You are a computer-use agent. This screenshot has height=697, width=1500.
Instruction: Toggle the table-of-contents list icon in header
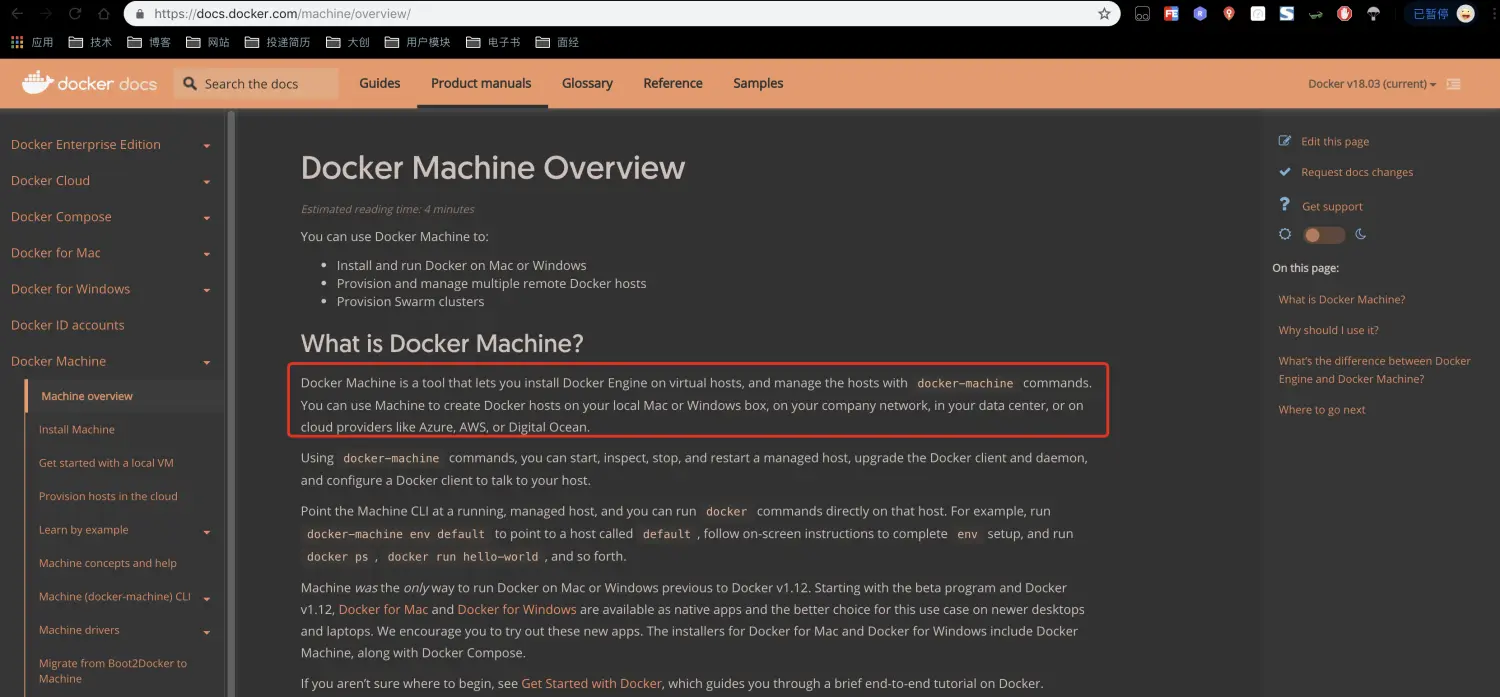click(x=1453, y=84)
